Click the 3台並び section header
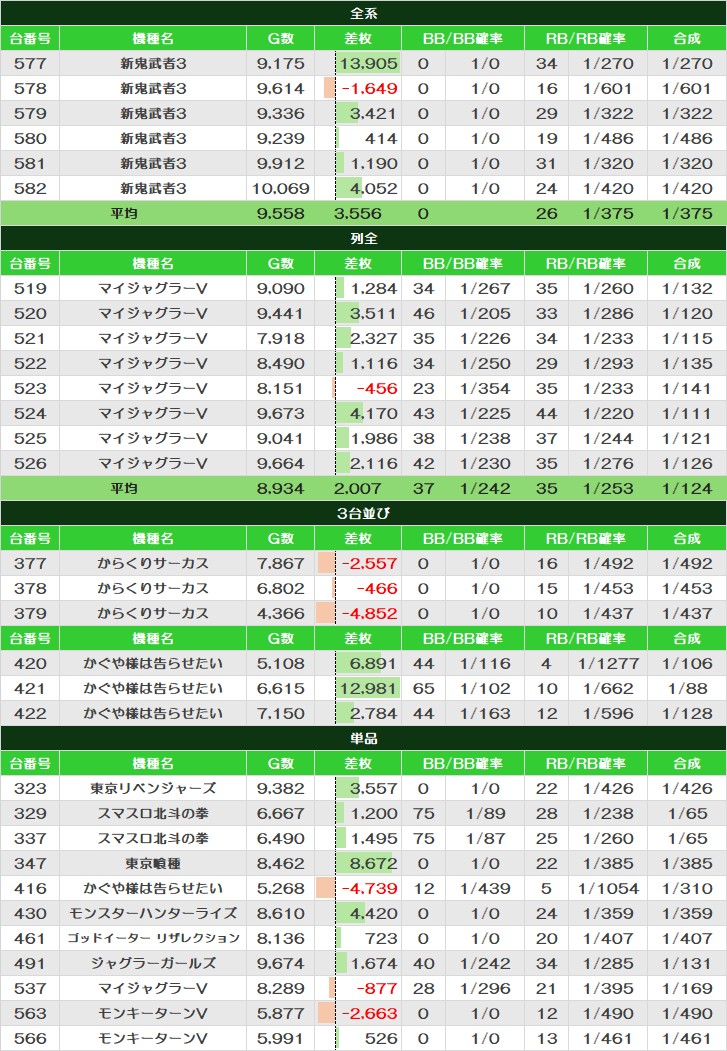Screen dimensions: 727x1051 [363, 513]
